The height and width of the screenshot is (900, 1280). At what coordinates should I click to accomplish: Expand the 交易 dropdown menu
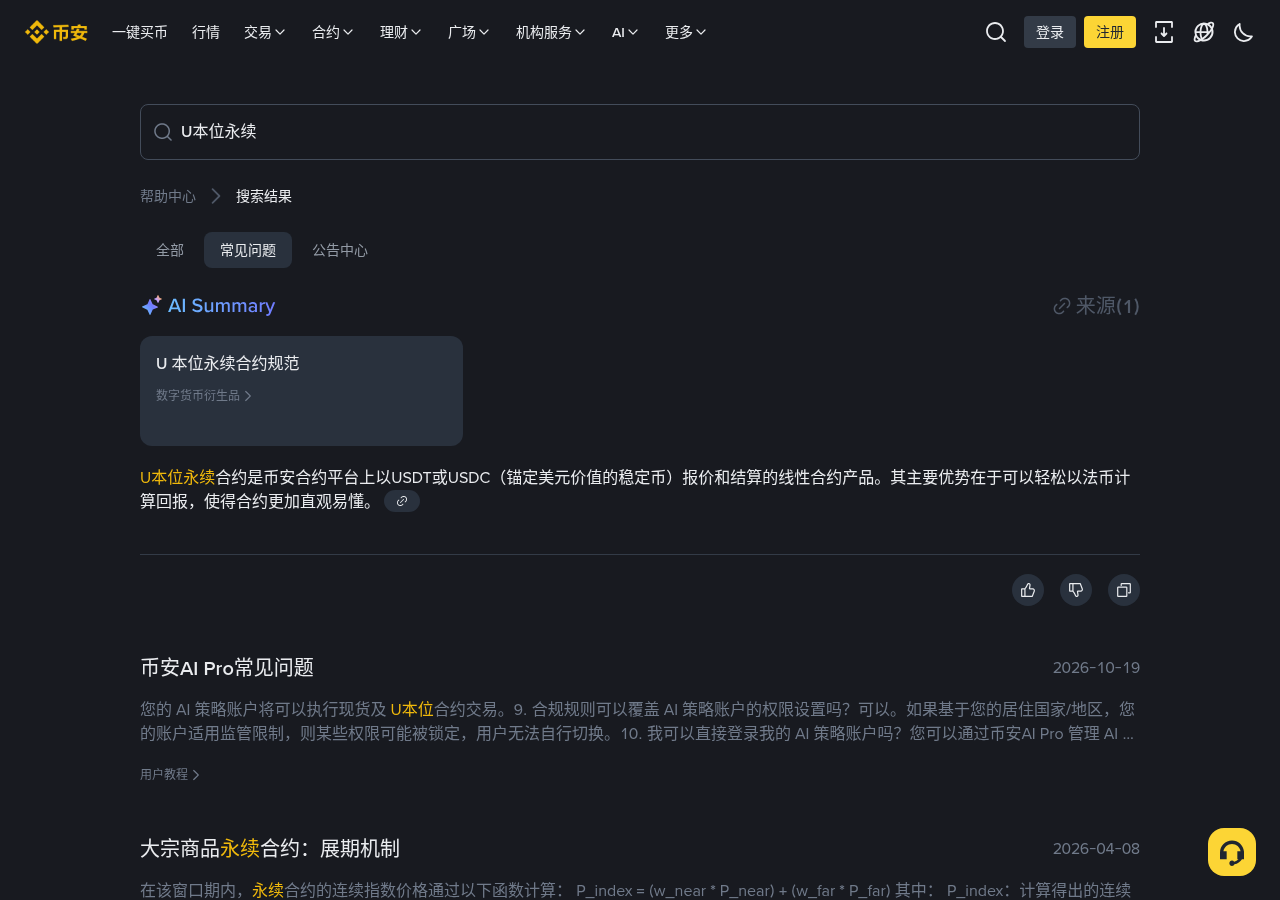pyautogui.click(x=265, y=32)
